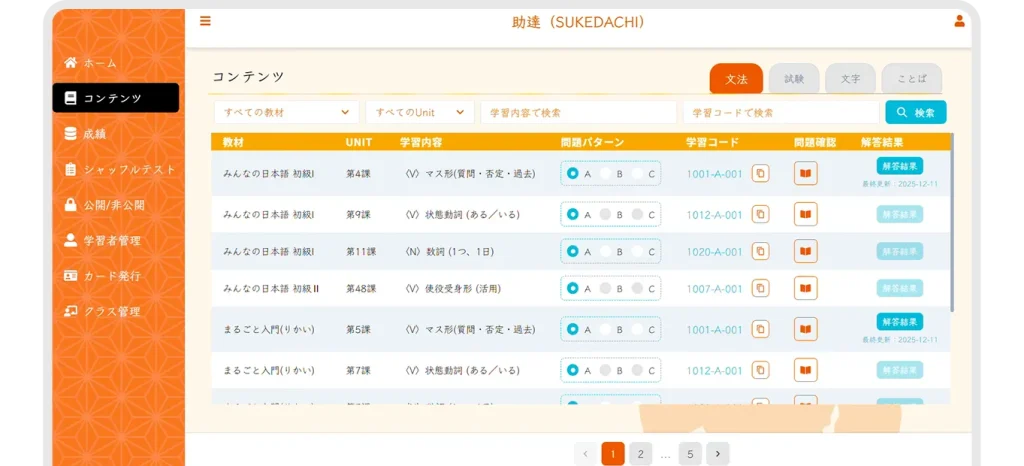Focus the 学習コードで検索 input field

tap(780, 113)
